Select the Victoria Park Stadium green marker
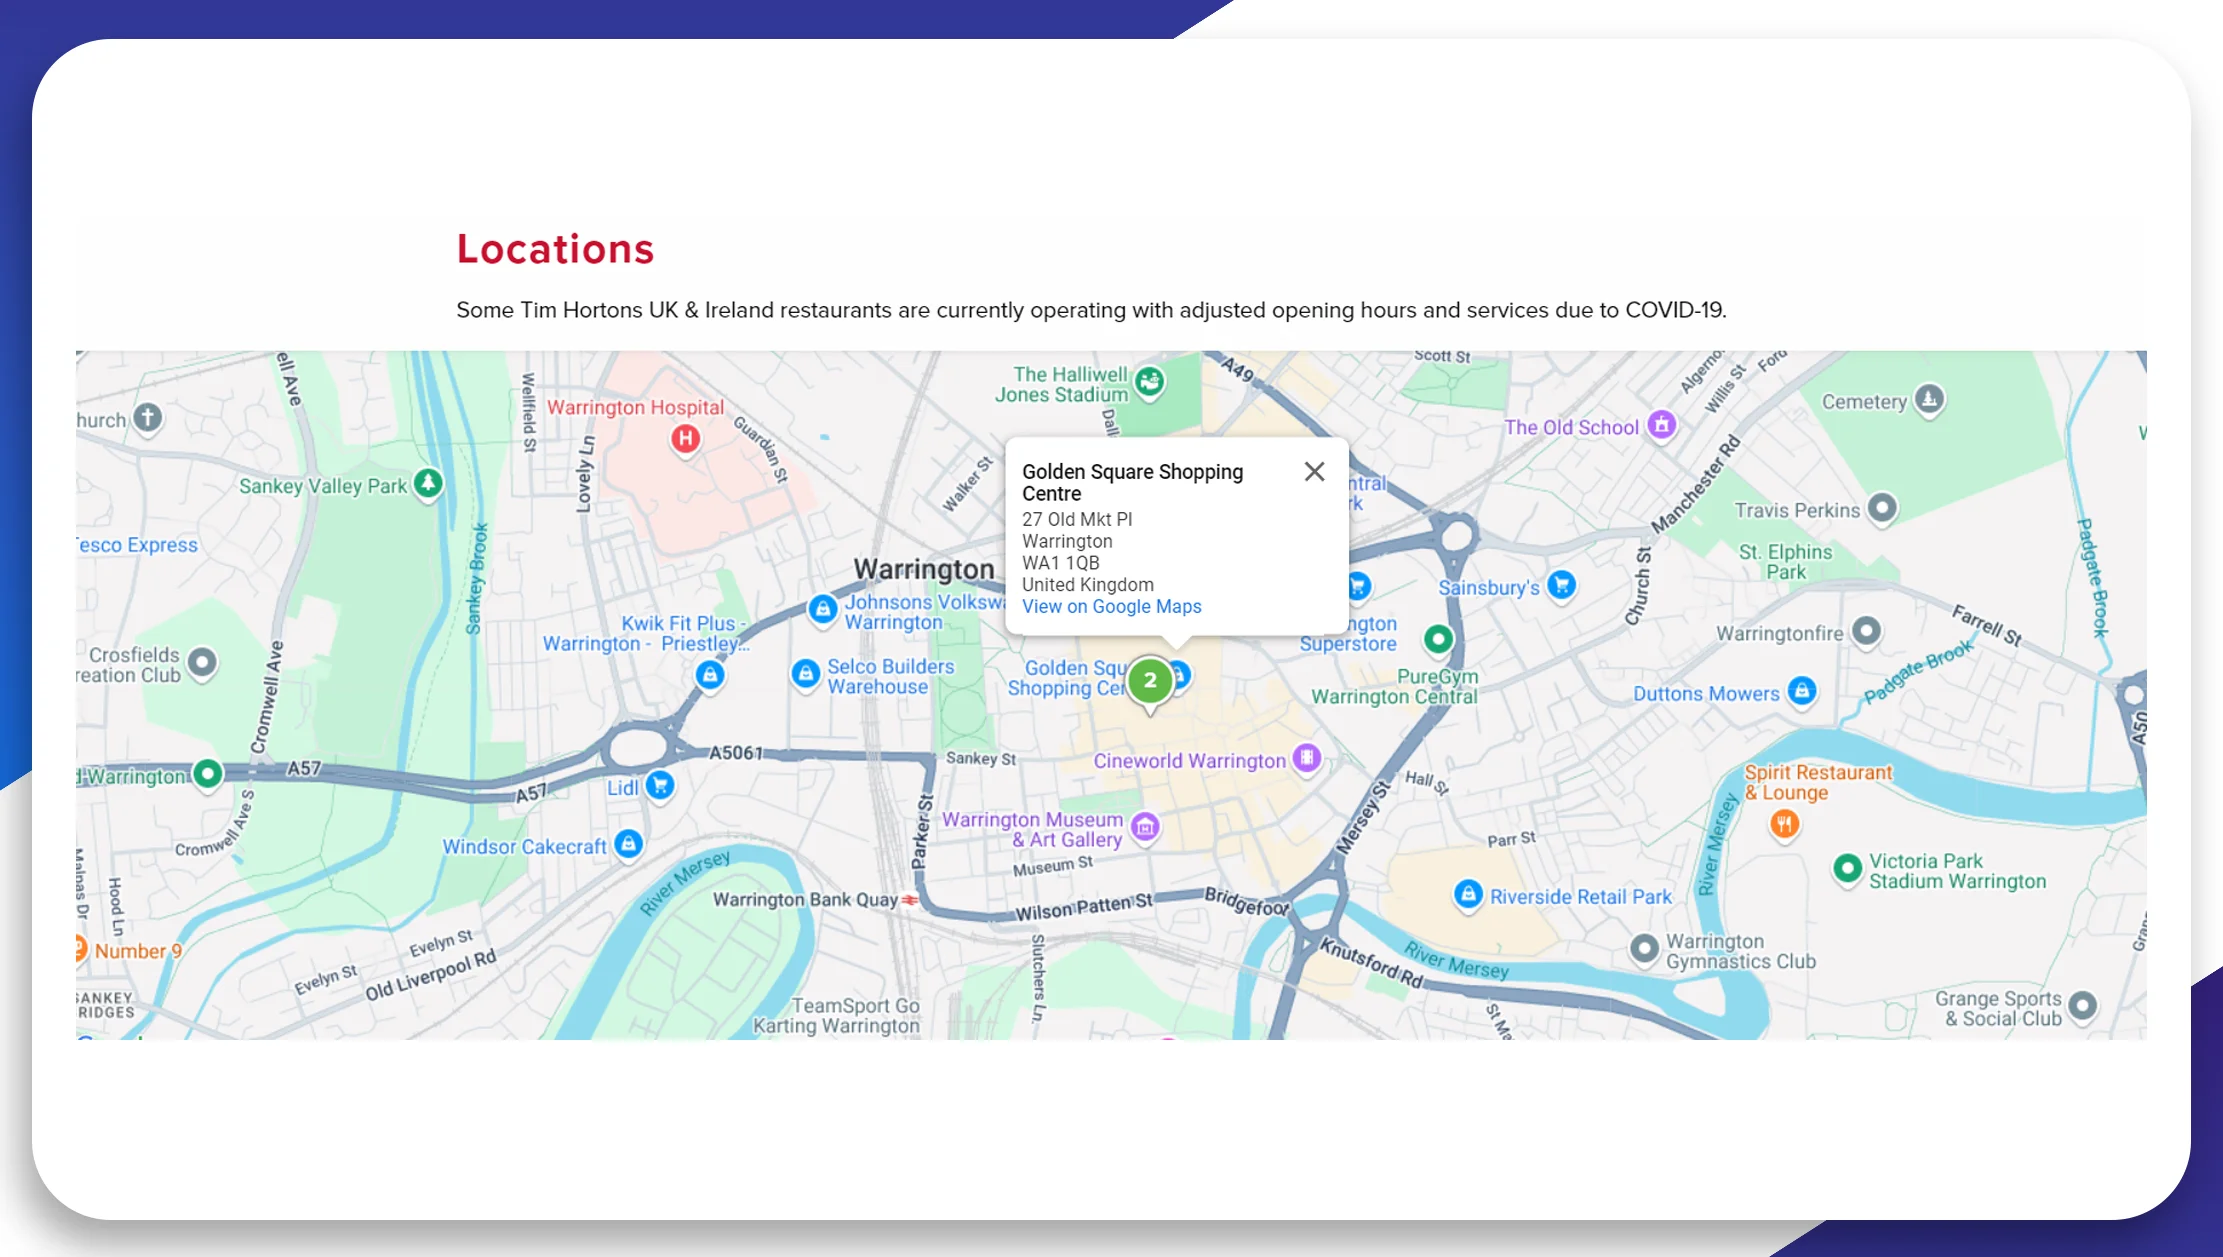The image size is (2223, 1257). point(1847,868)
